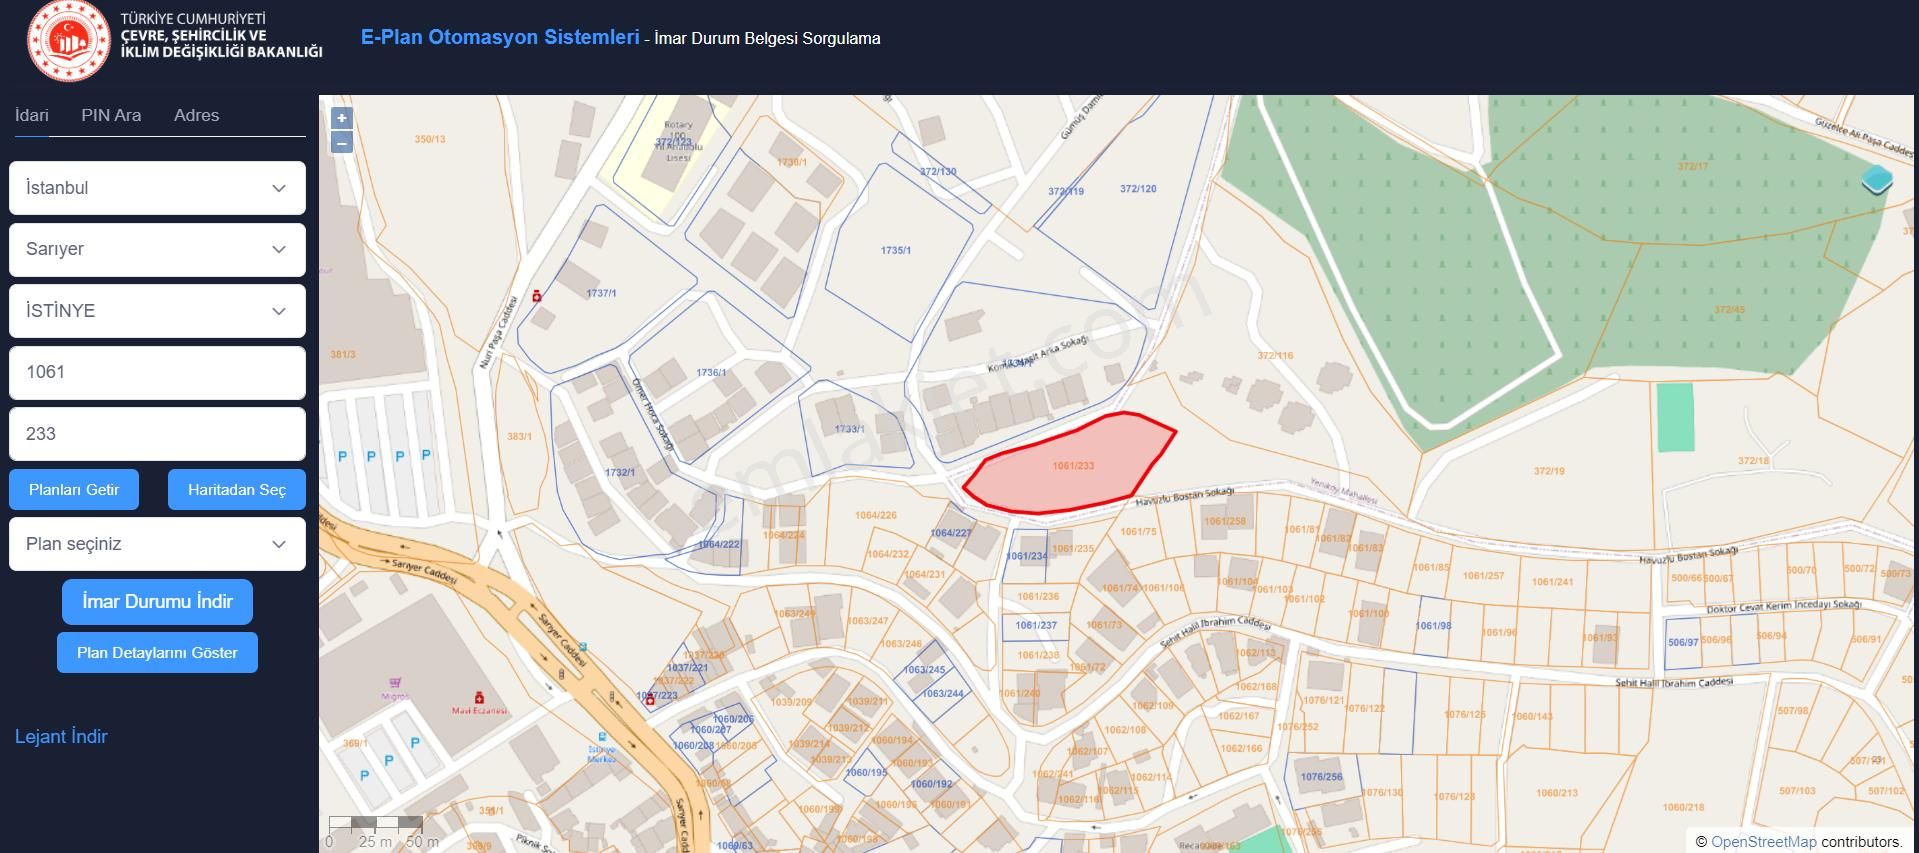This screenshot has height=853, width=1919.
Task: Focus the parcel number field 233
Action: click(157, 434)
